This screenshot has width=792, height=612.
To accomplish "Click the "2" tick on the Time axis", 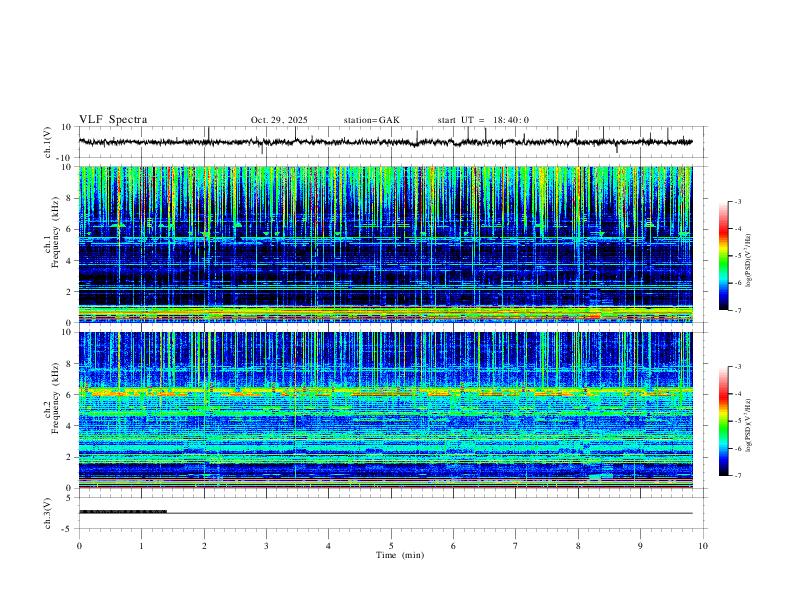I will [x=204, y=546].
